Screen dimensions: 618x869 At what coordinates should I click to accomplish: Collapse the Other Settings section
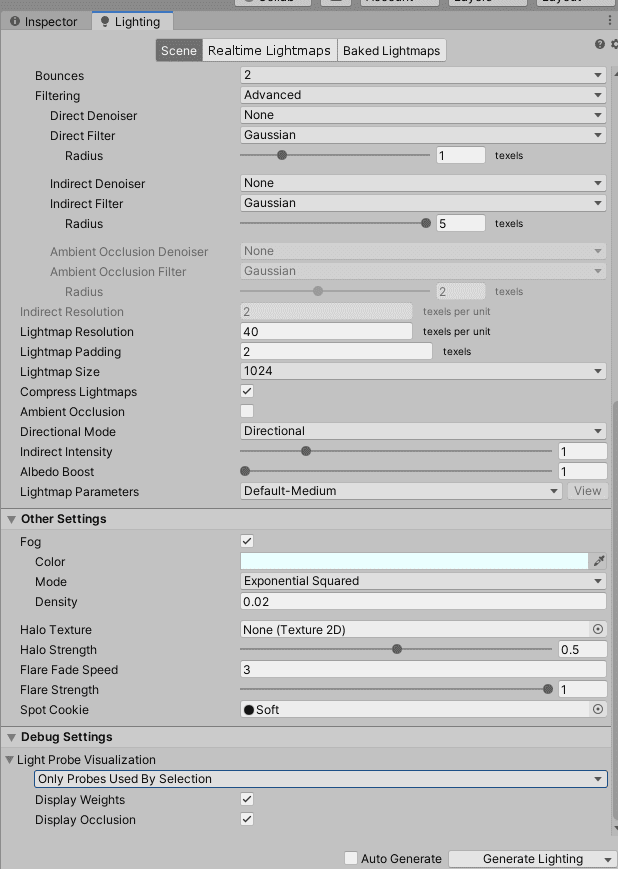(12, 519)
